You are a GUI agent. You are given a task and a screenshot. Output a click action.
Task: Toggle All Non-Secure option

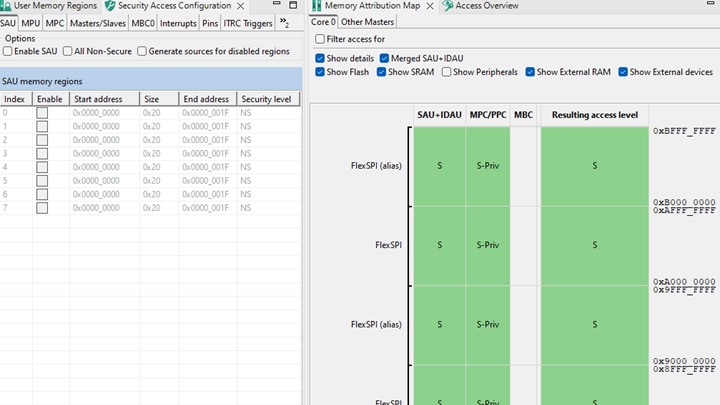(67, 51)
